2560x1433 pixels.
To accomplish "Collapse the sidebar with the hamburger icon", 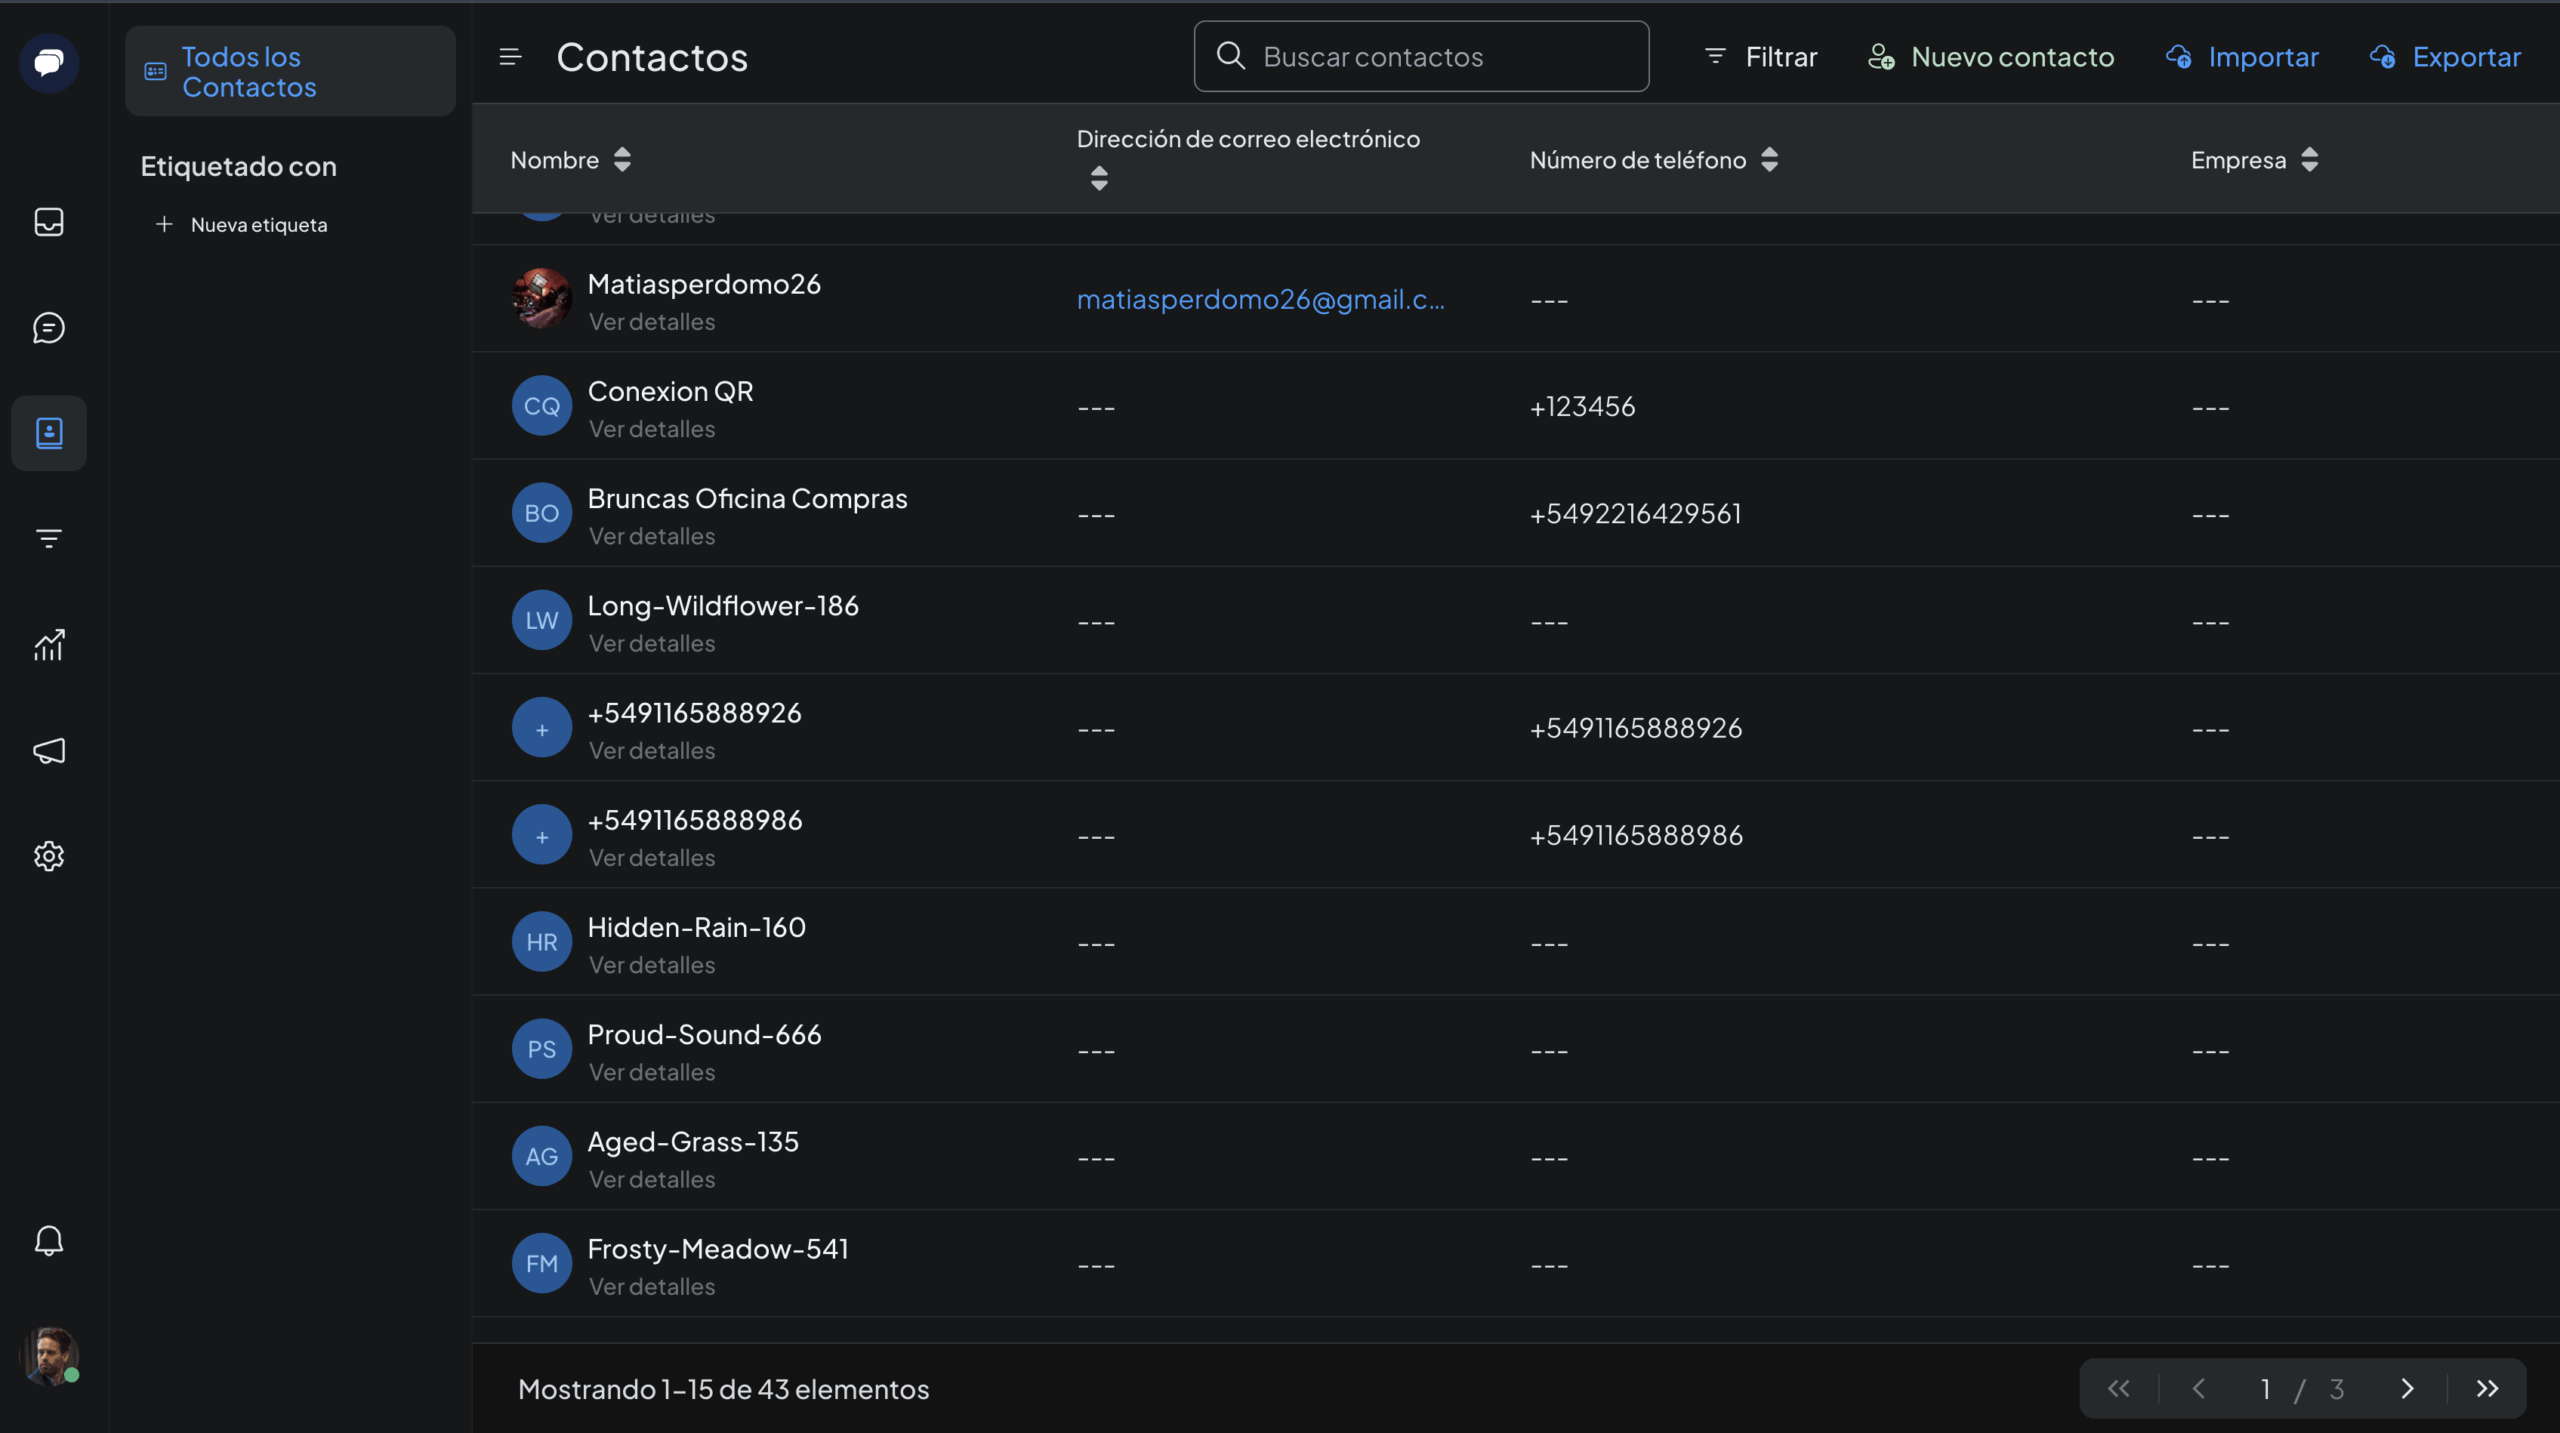I will click(510, 57).
